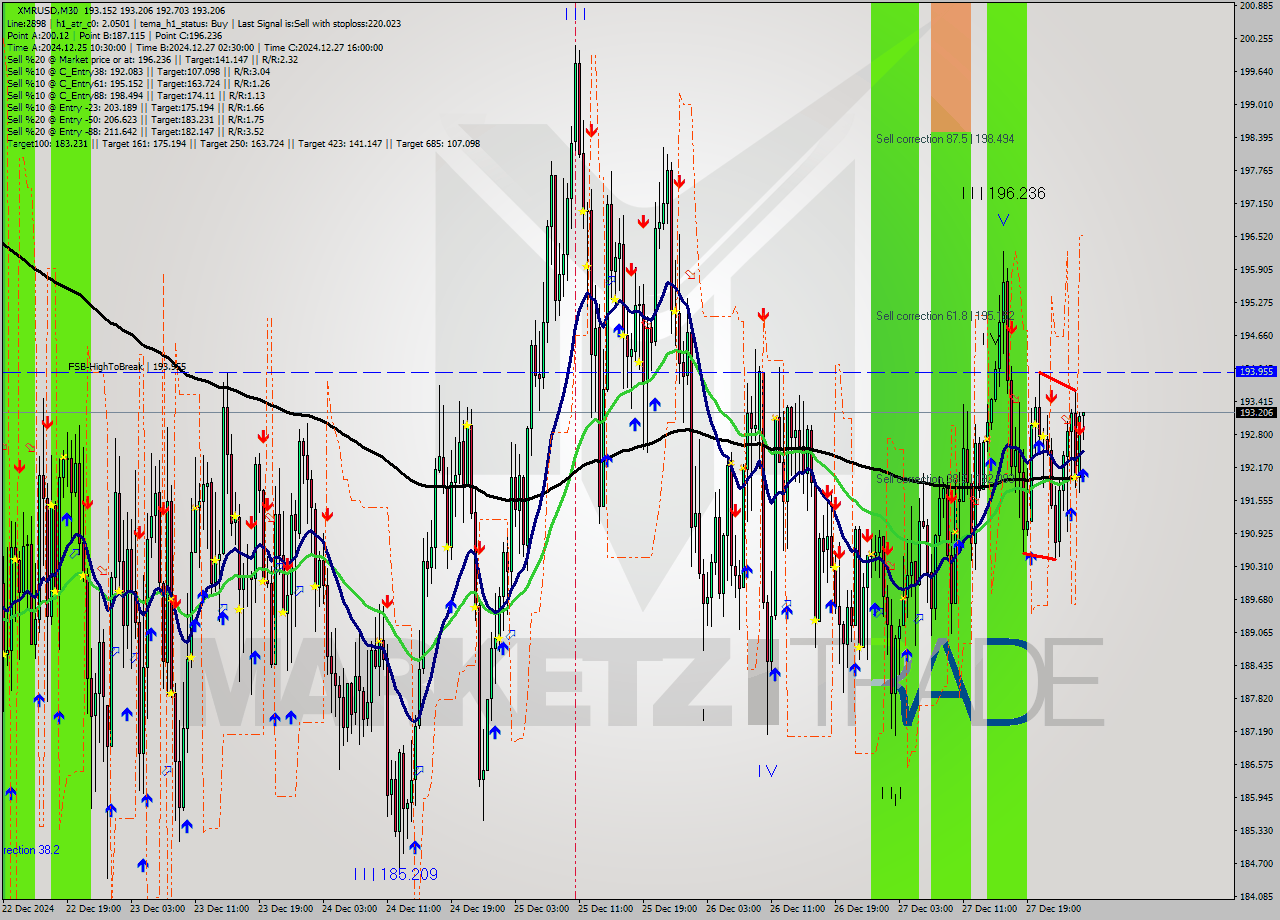Click the 184.085 price axis label
Viewport: 1280px width, 920px height.
(x=1256, y=897)
